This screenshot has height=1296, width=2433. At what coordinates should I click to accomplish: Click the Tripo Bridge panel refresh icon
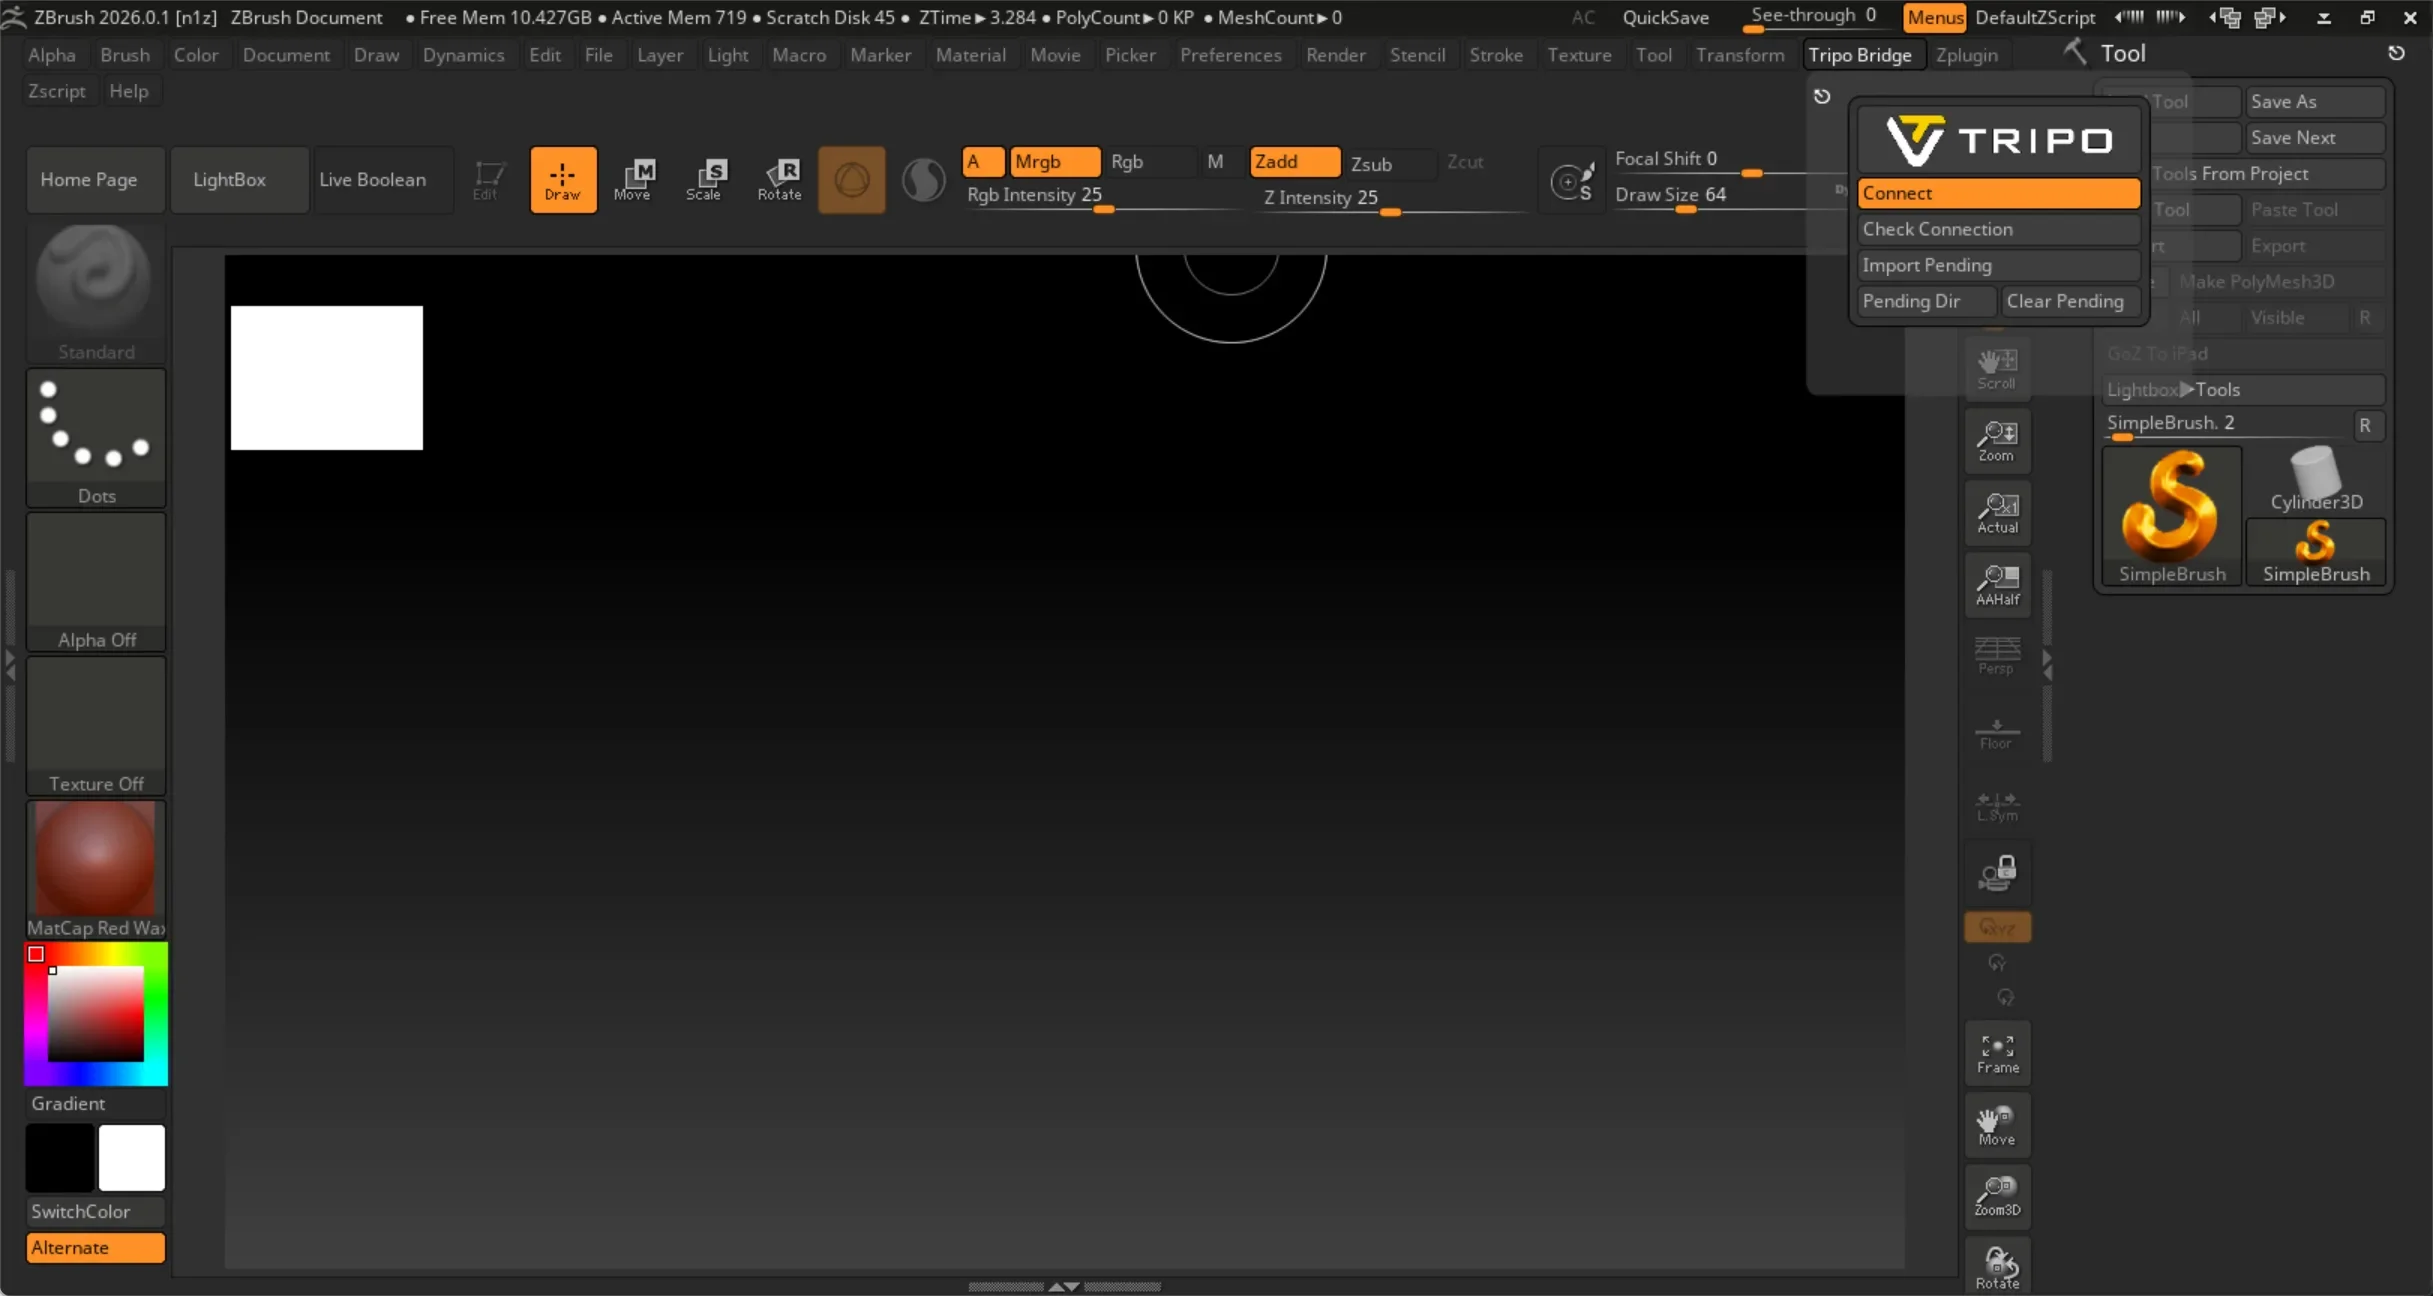pos(1822,96)
